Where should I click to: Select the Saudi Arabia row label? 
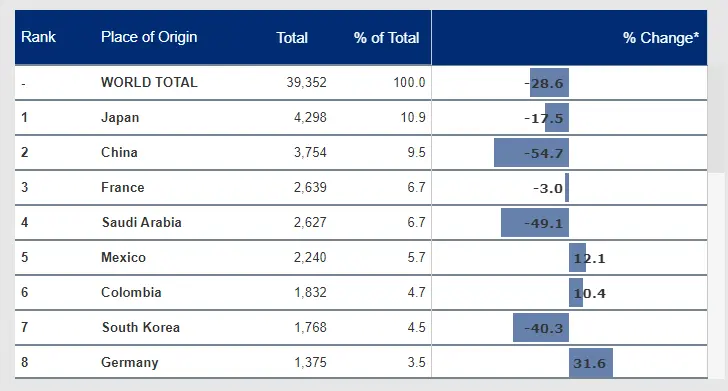(x=142, y=222)
